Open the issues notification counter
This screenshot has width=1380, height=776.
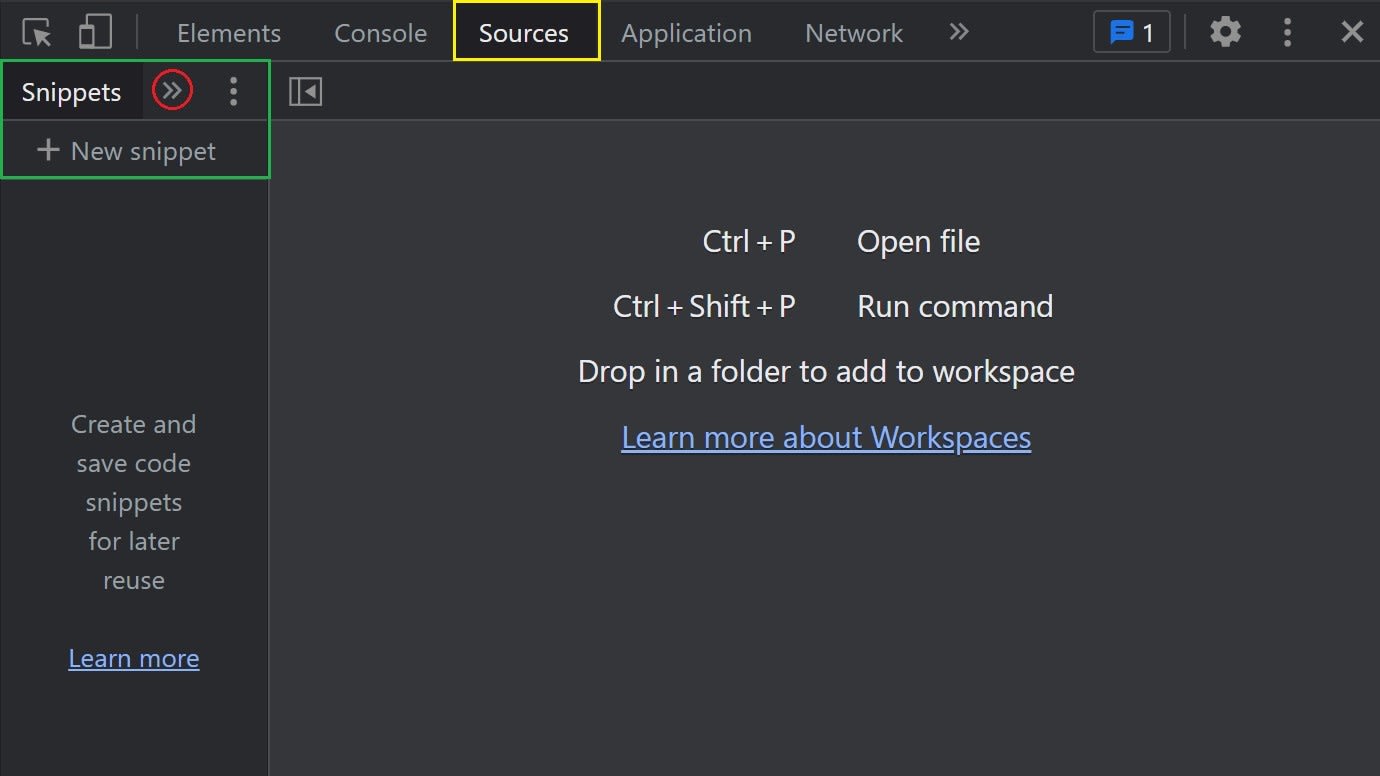pyautogui.click(x=1131, y=31)
